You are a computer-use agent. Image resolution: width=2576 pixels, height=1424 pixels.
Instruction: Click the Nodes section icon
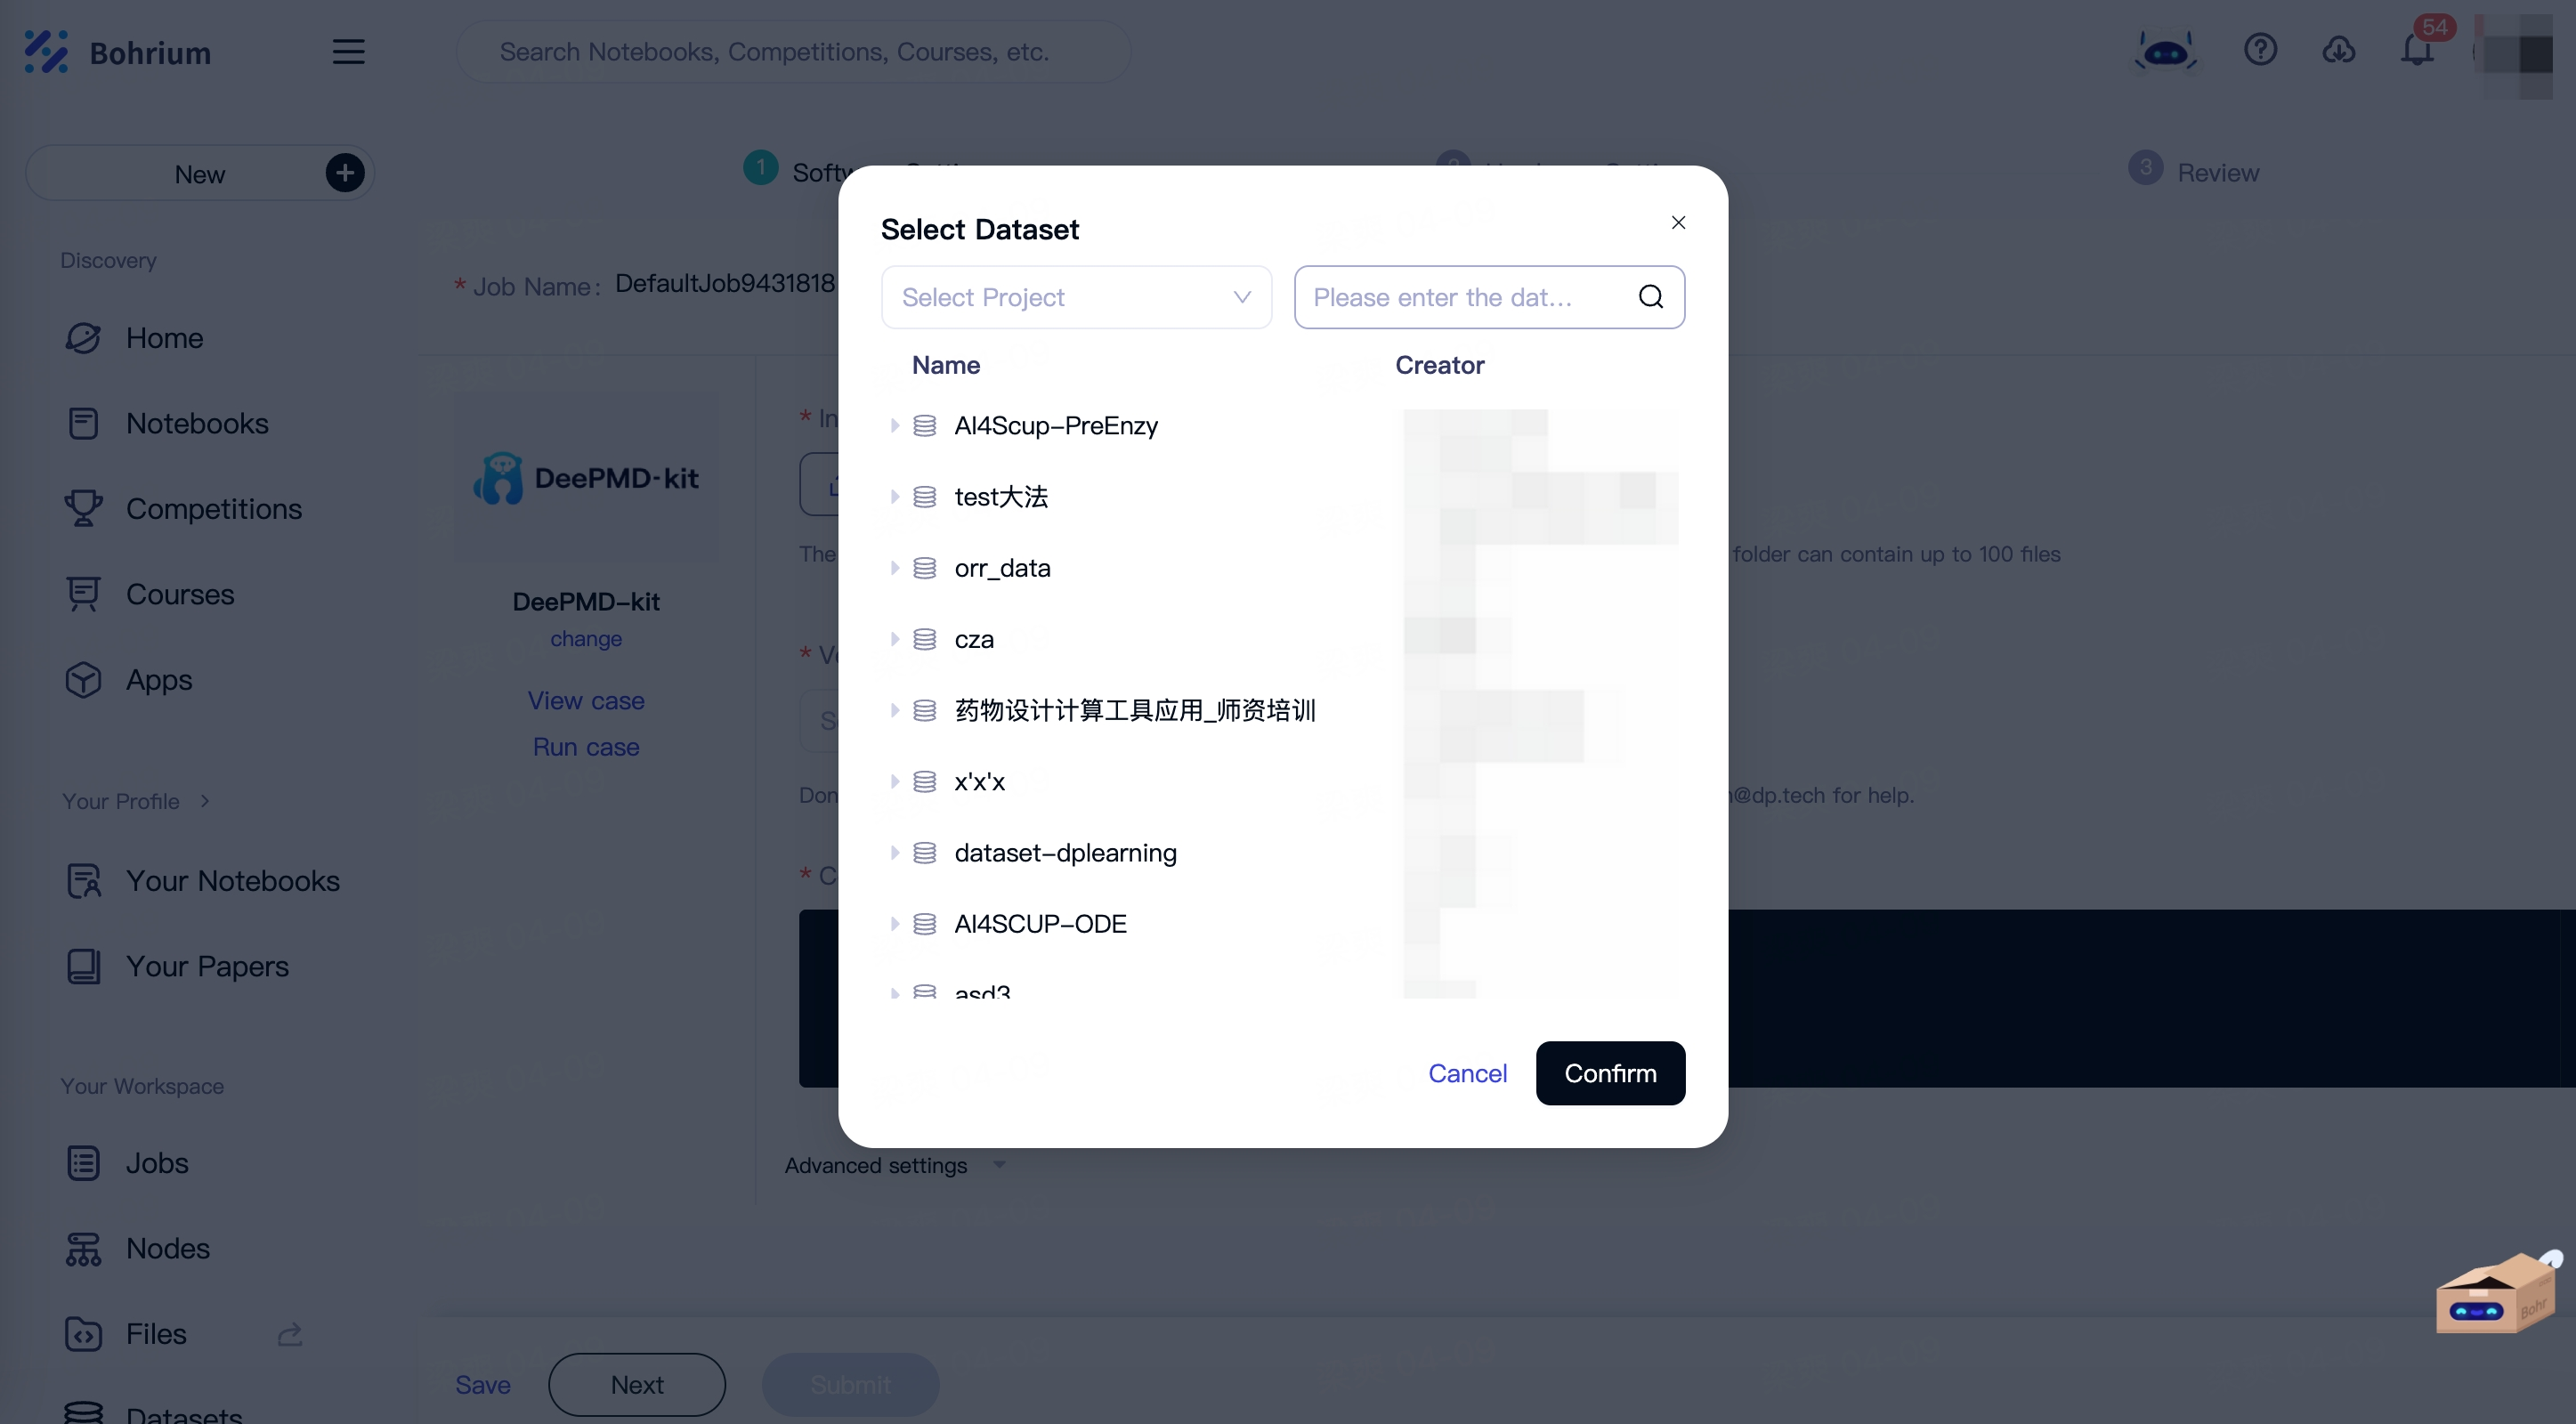(x=83, y=1249)
